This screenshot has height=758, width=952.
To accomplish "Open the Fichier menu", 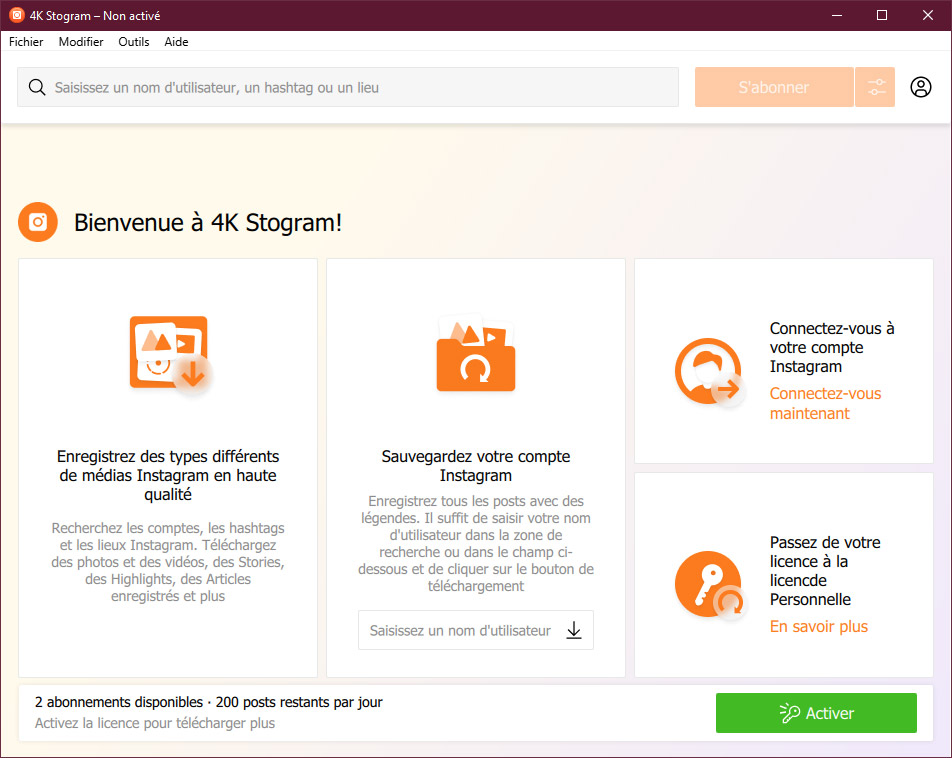I will point(26,42).
